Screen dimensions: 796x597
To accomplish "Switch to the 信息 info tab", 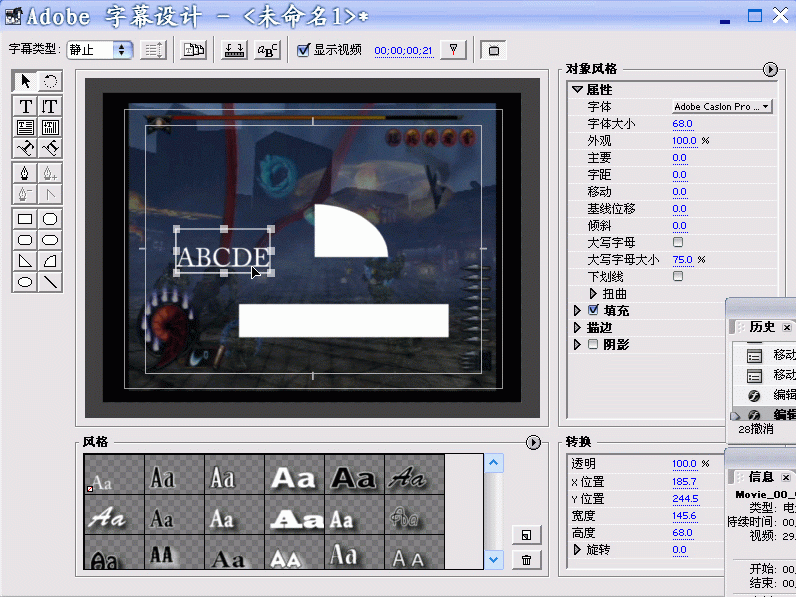I will click(x=761, y=477).
